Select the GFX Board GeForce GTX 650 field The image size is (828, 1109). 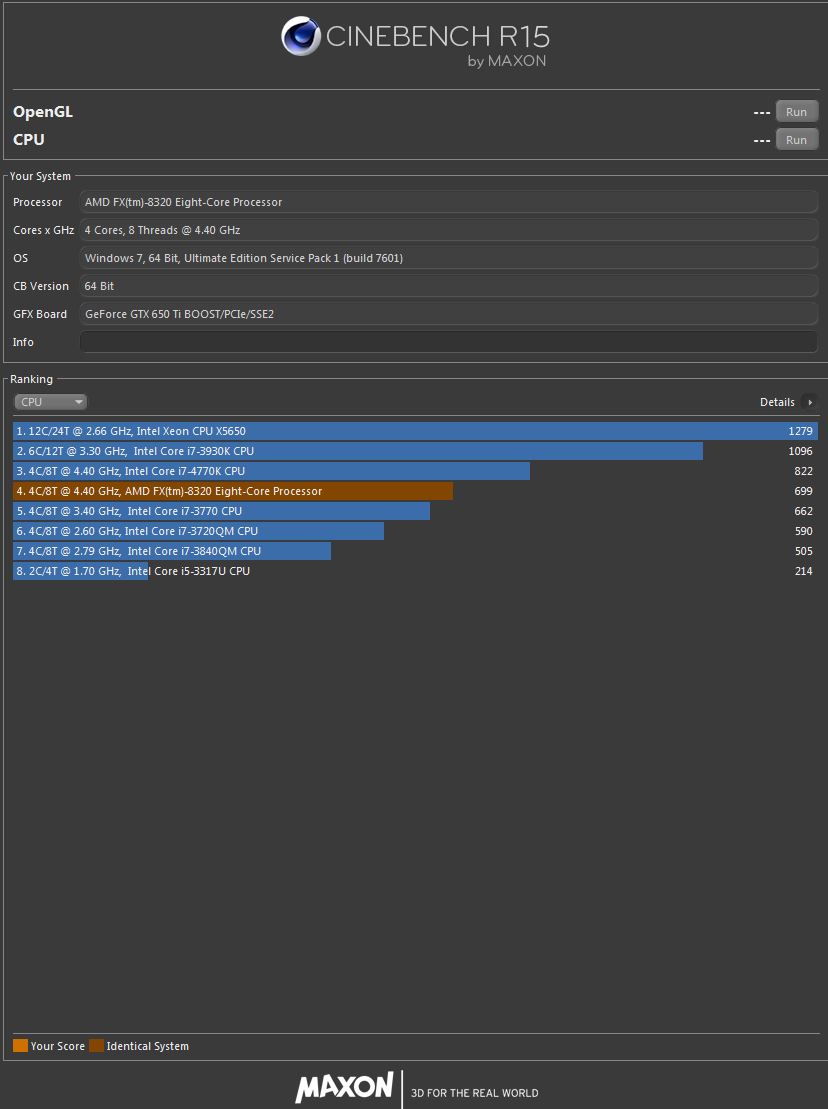click(449, 313)
